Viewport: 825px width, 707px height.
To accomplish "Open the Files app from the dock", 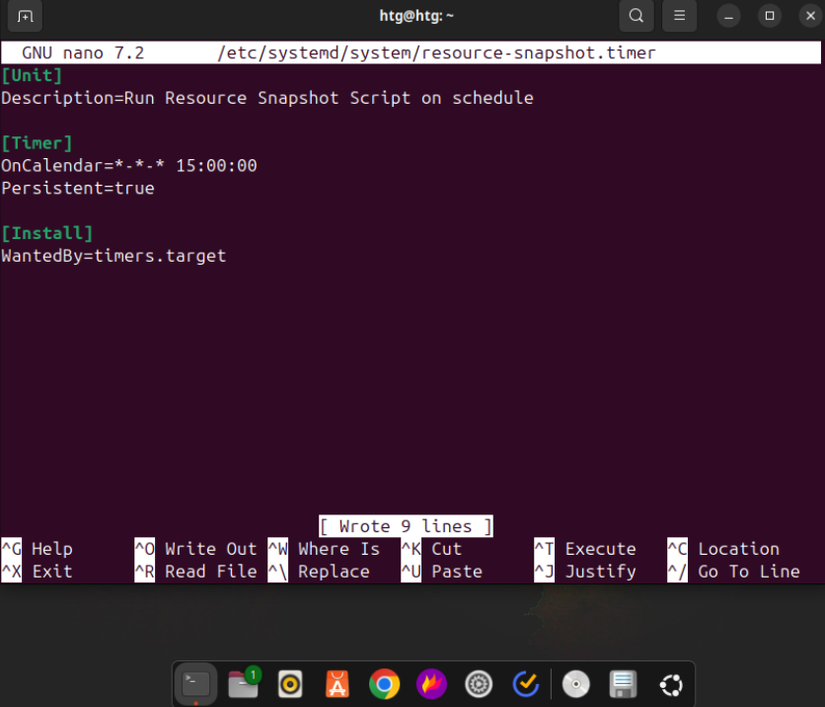I will tap(240, 684).
